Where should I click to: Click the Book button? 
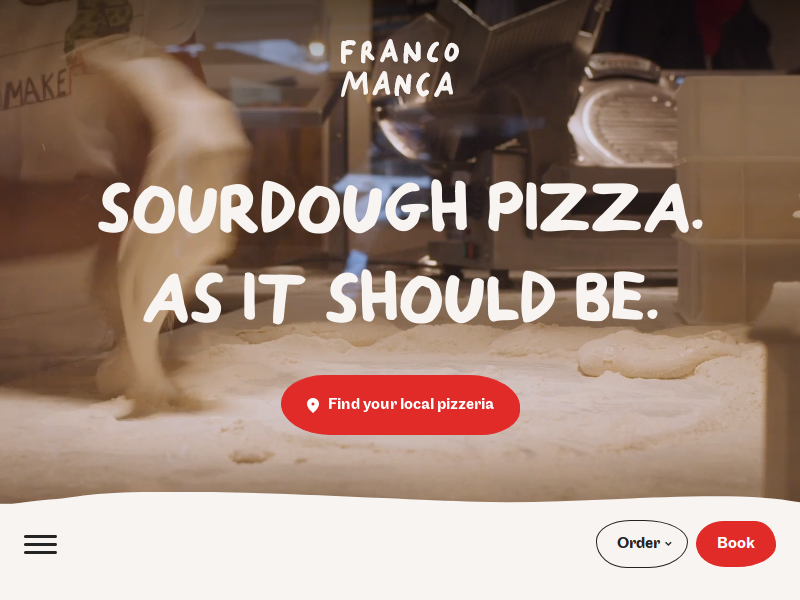736,543
